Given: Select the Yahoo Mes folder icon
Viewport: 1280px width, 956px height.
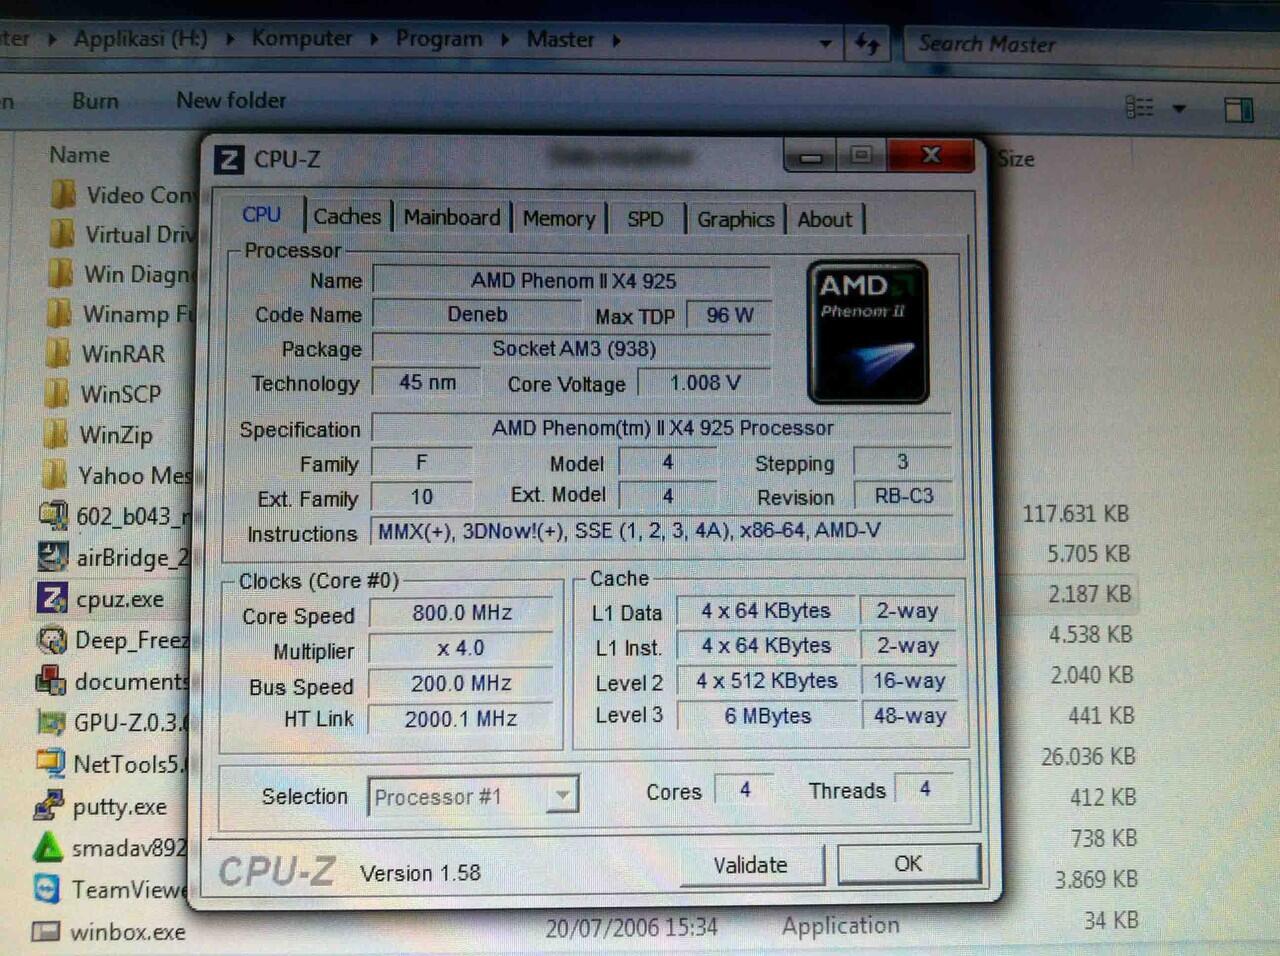Looking at the screenshot, I should [x=56, y=474].
